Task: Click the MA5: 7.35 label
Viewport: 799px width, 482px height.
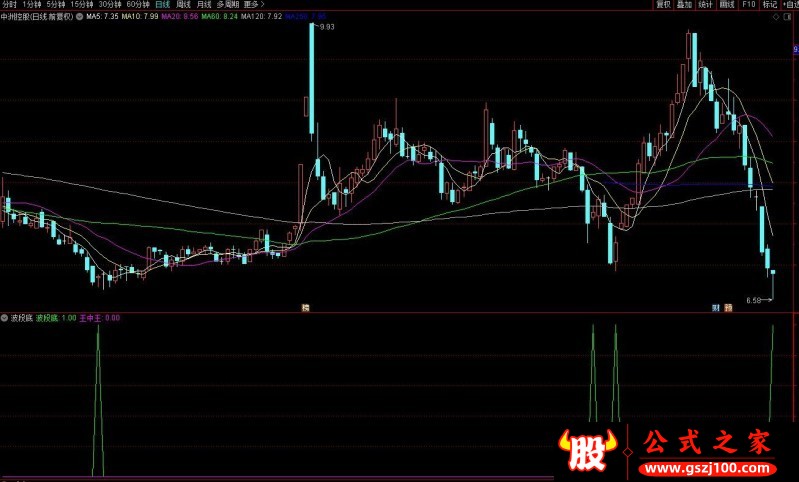Action: pos(102,16)
